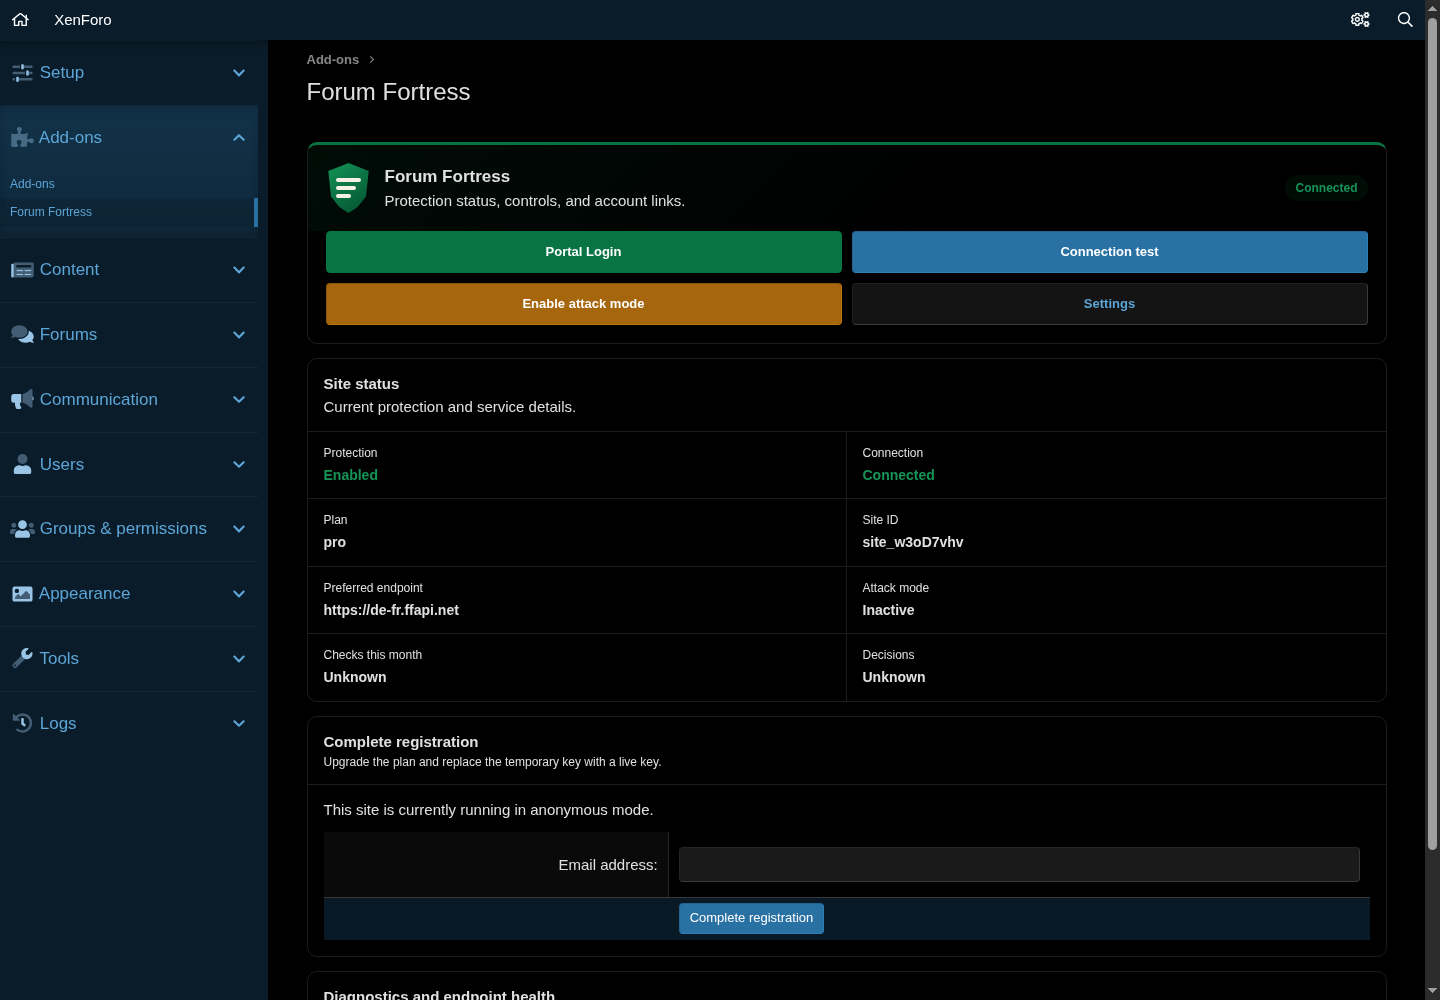Click the endpoint https://de-fr.ffapi.net text
The width and height of the screenshot is (1440, 1000).
click(x=391, y=610)
